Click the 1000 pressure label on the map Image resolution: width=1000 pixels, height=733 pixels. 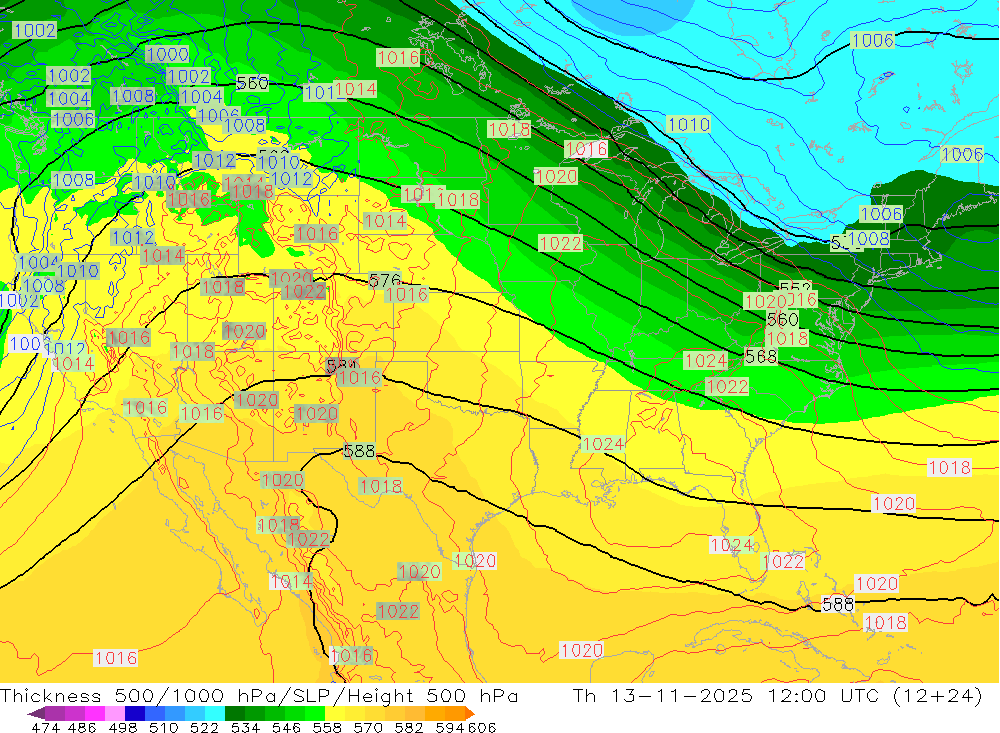pyautogui.click(x=167, y=54)
